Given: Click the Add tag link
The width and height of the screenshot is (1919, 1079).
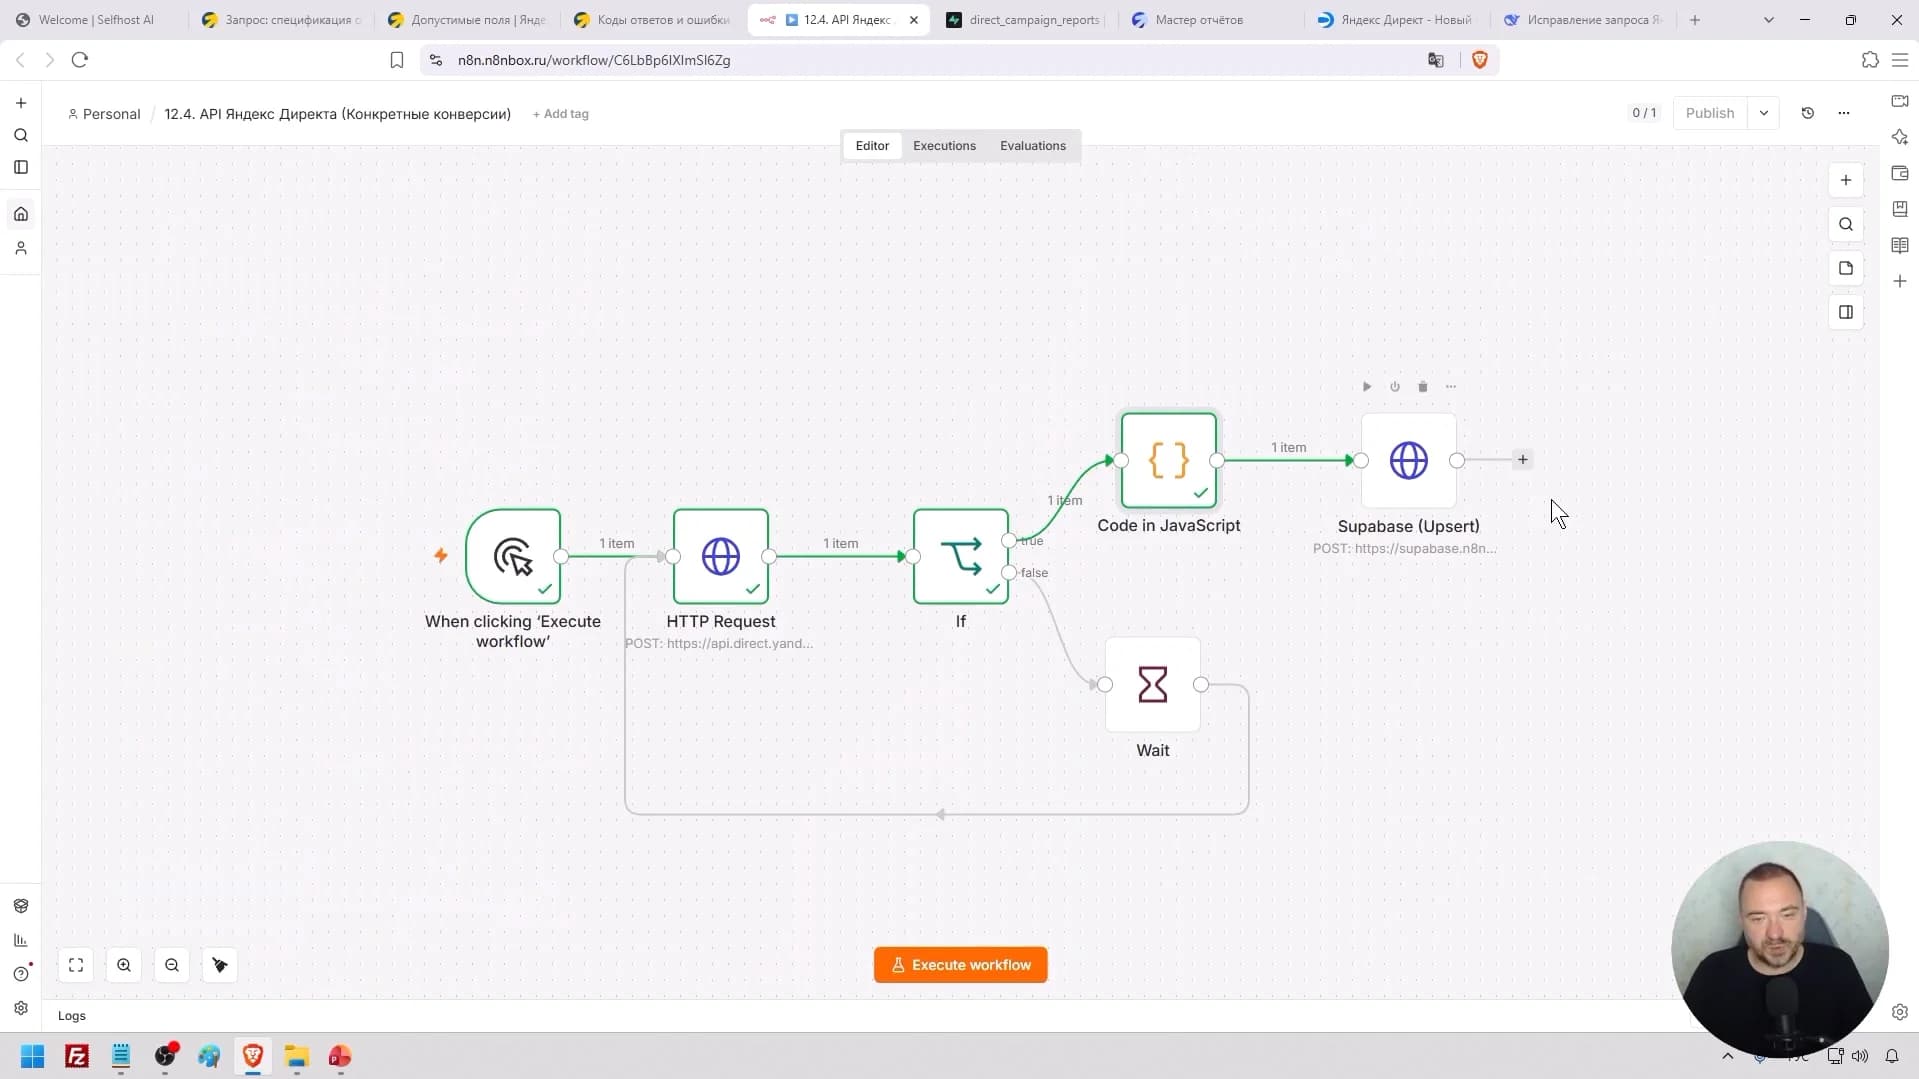Looking at the screenshot, I should click(561, 114).
